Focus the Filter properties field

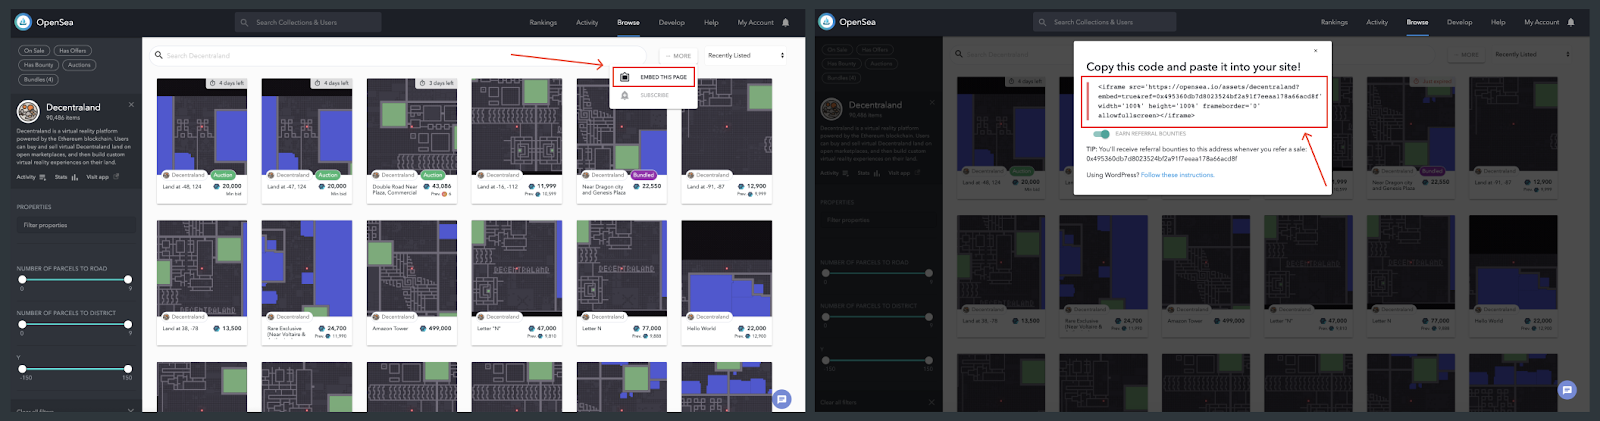click(76, 225)
